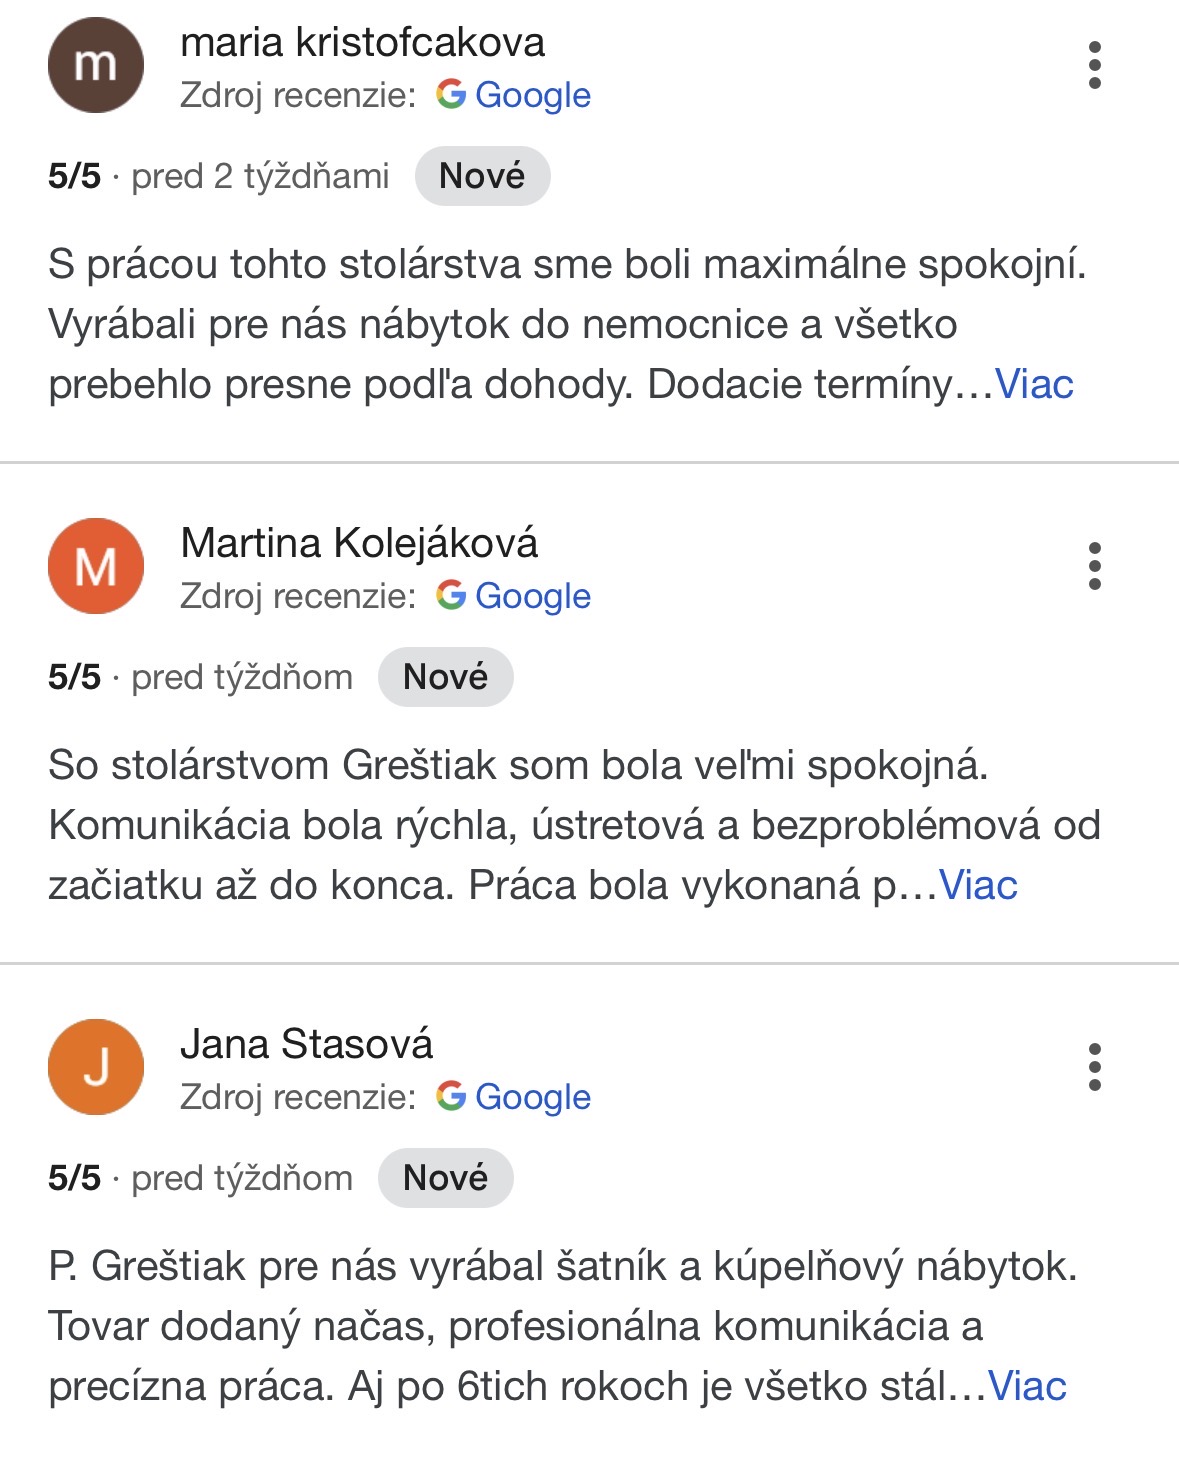This screenshot has width=1179, height=1458.
Task: Open Google source link in maria's review
Action: (533, 95)
